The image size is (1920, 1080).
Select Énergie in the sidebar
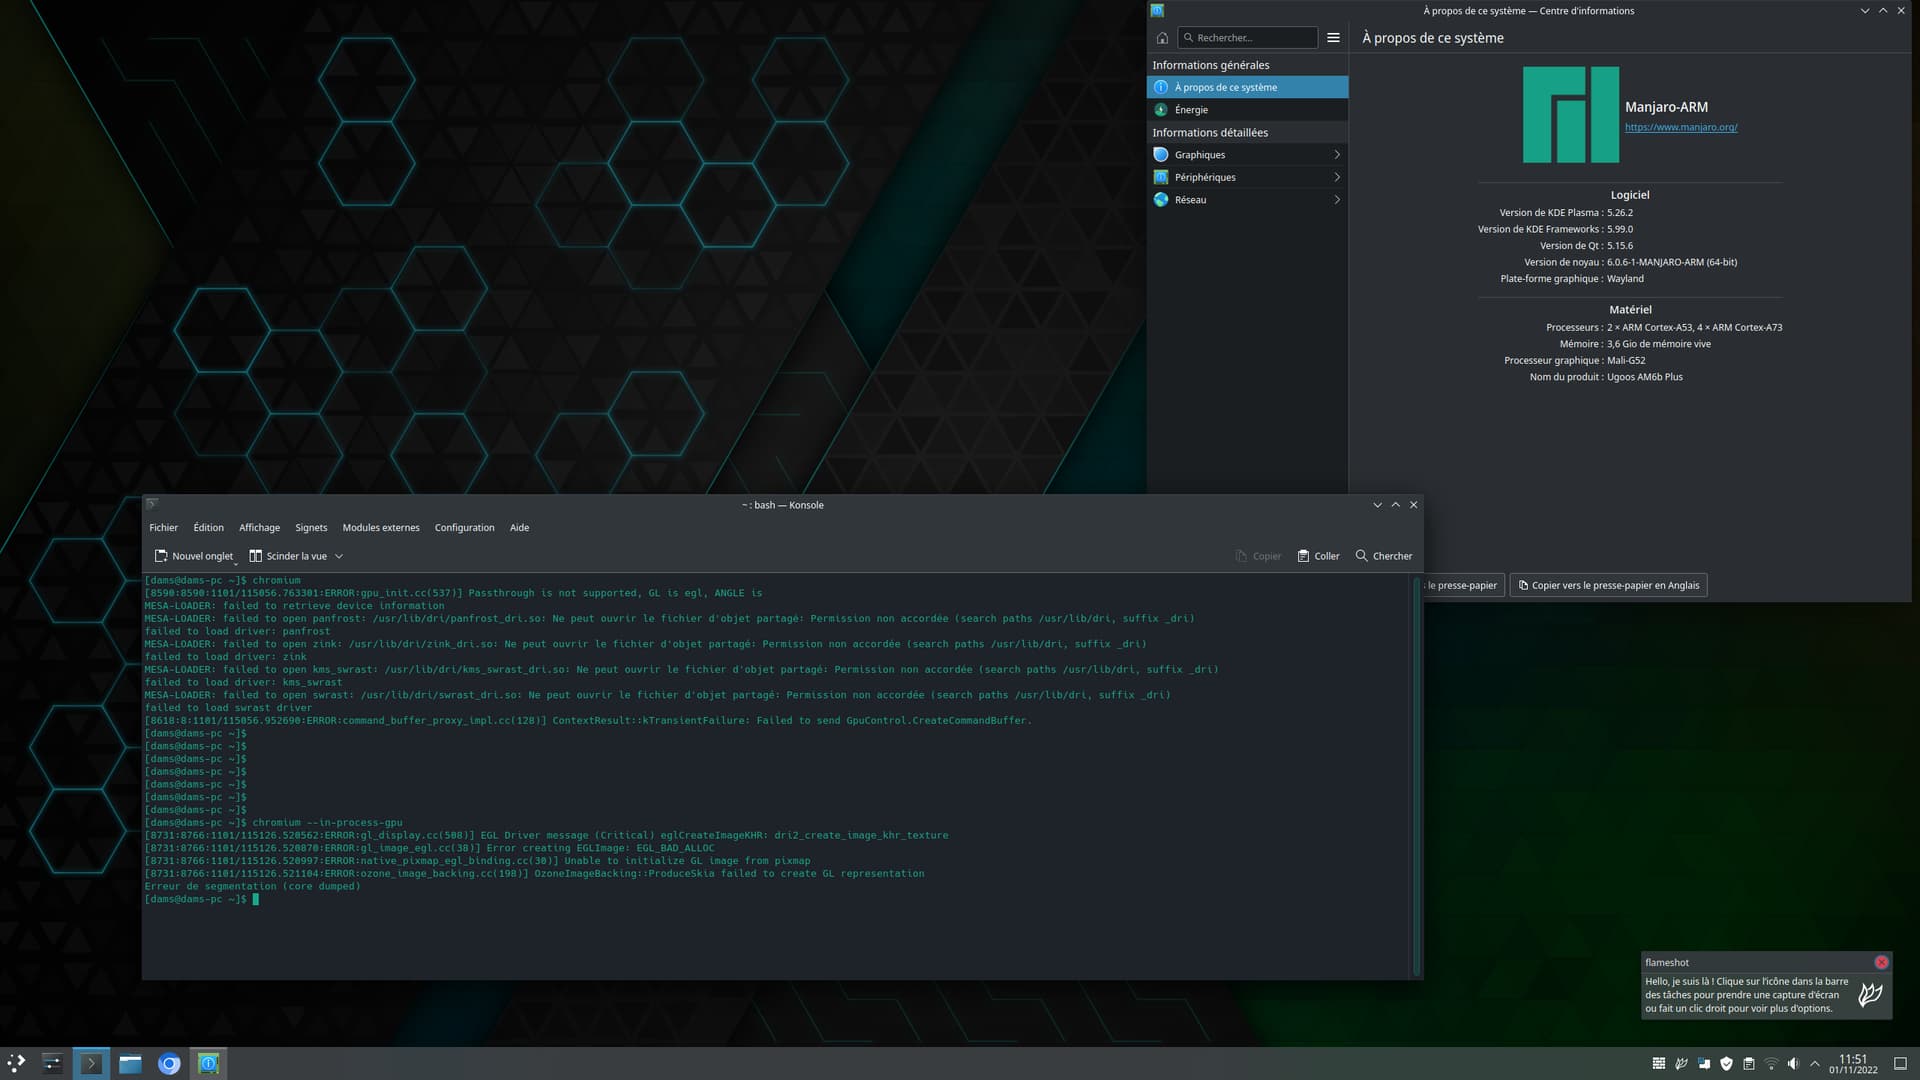(x=1190, y=110)
